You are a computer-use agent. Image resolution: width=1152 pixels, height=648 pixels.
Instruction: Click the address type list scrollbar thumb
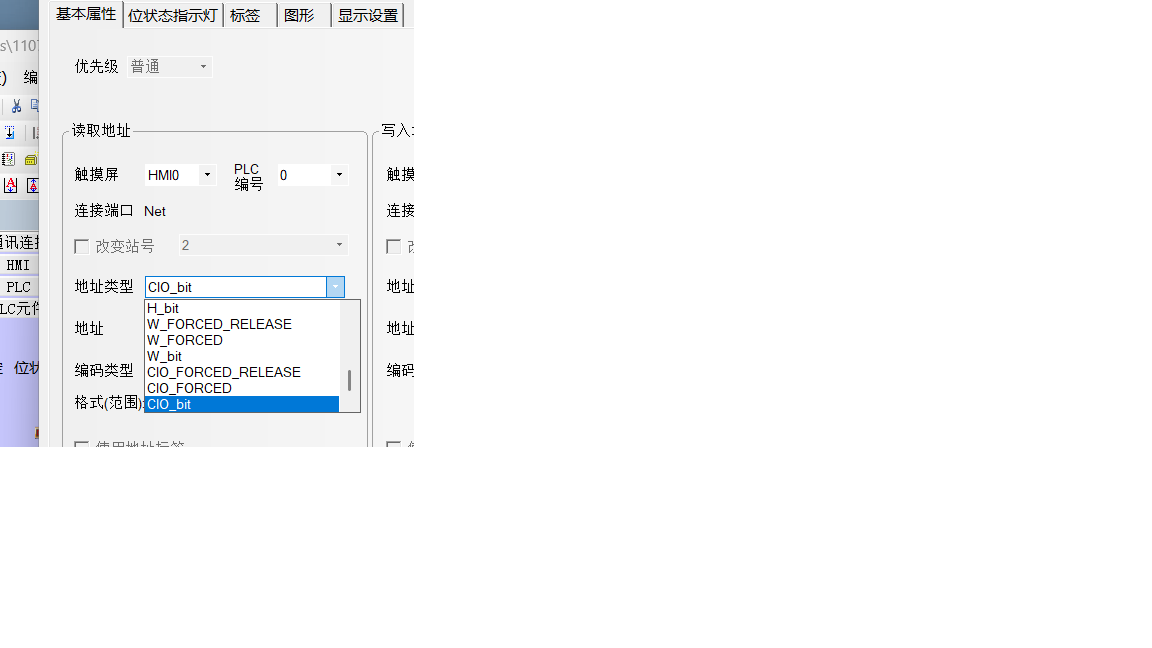[x=349, y=381]
